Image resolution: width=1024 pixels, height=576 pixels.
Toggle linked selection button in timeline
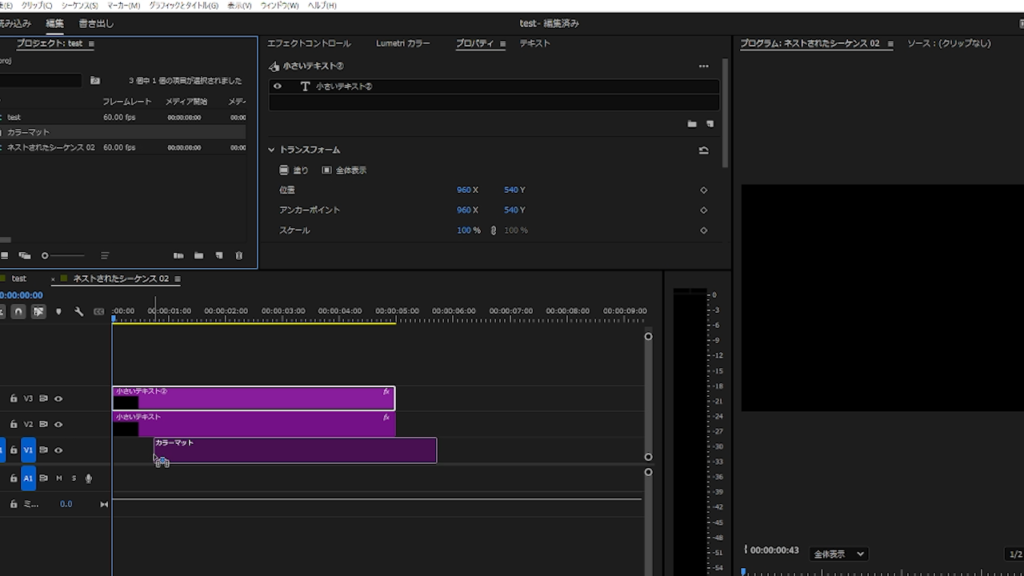pyautogui.click(x=39, y=312)
